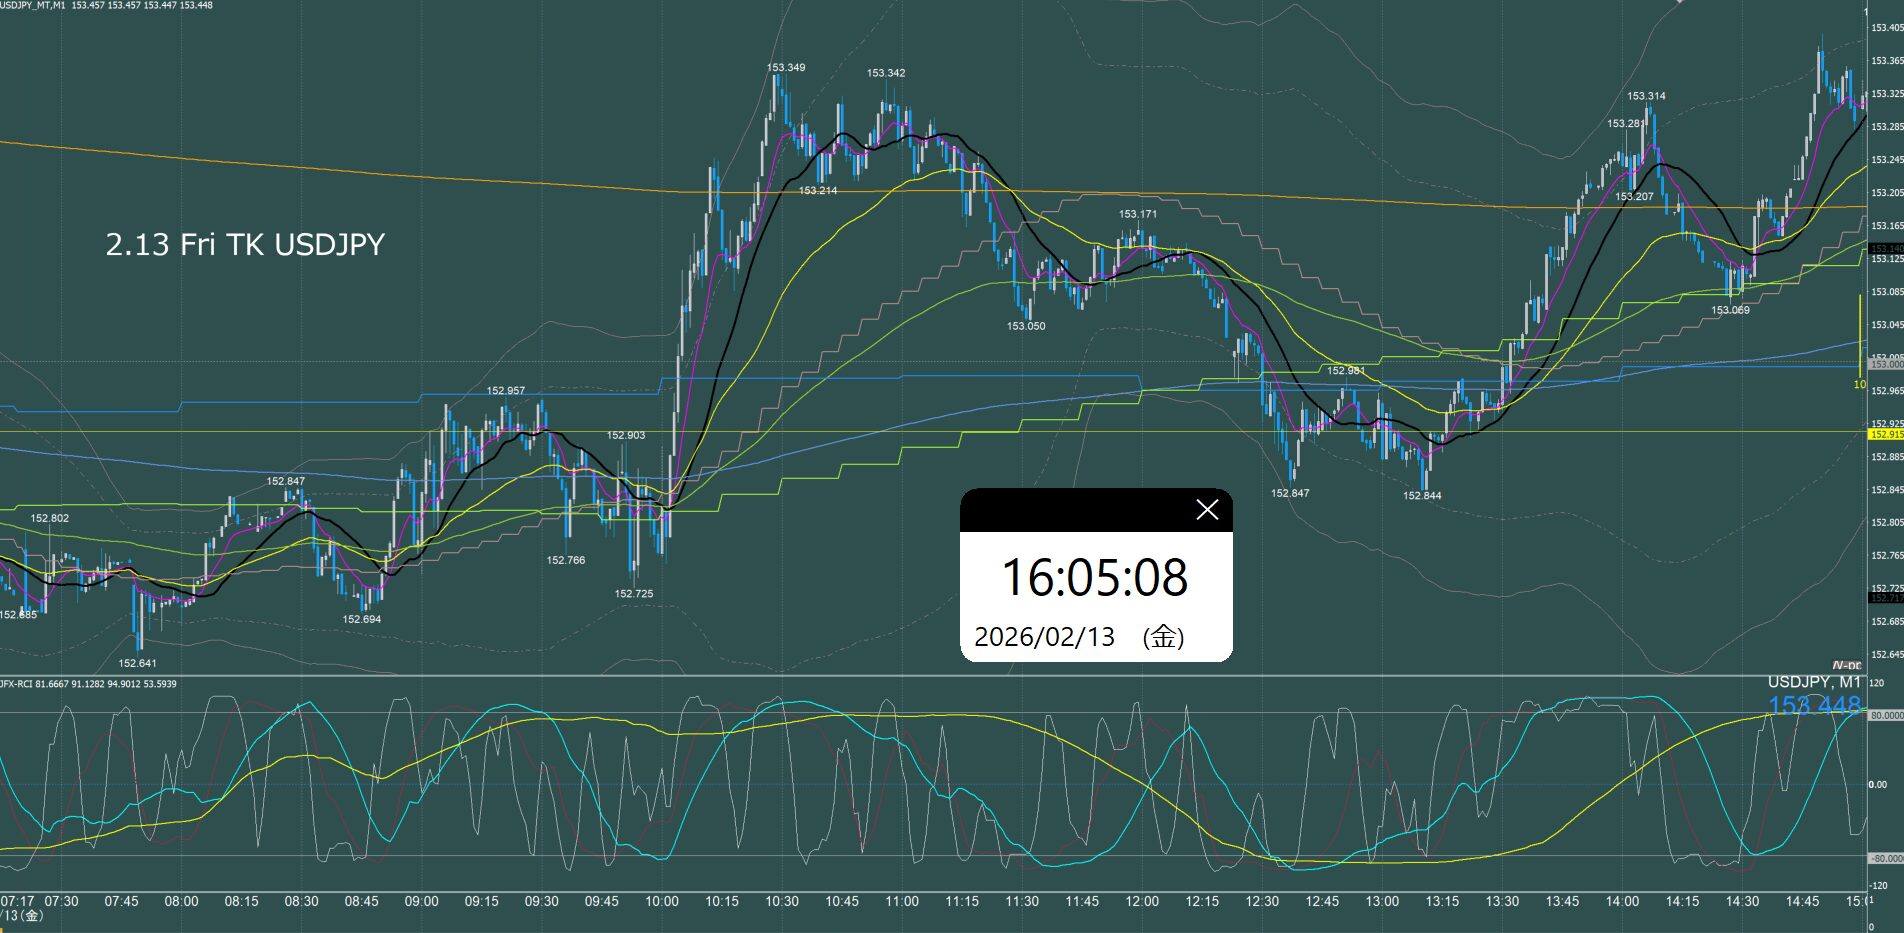Select the JFX-RCI indicator label
1904x933 pixels.
tap(20, 684)
